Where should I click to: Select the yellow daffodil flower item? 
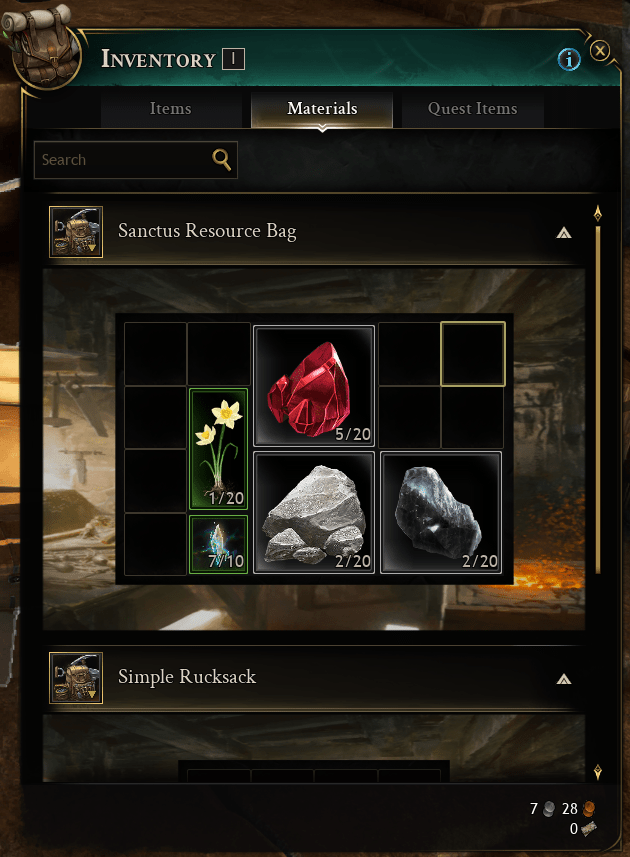219,448
